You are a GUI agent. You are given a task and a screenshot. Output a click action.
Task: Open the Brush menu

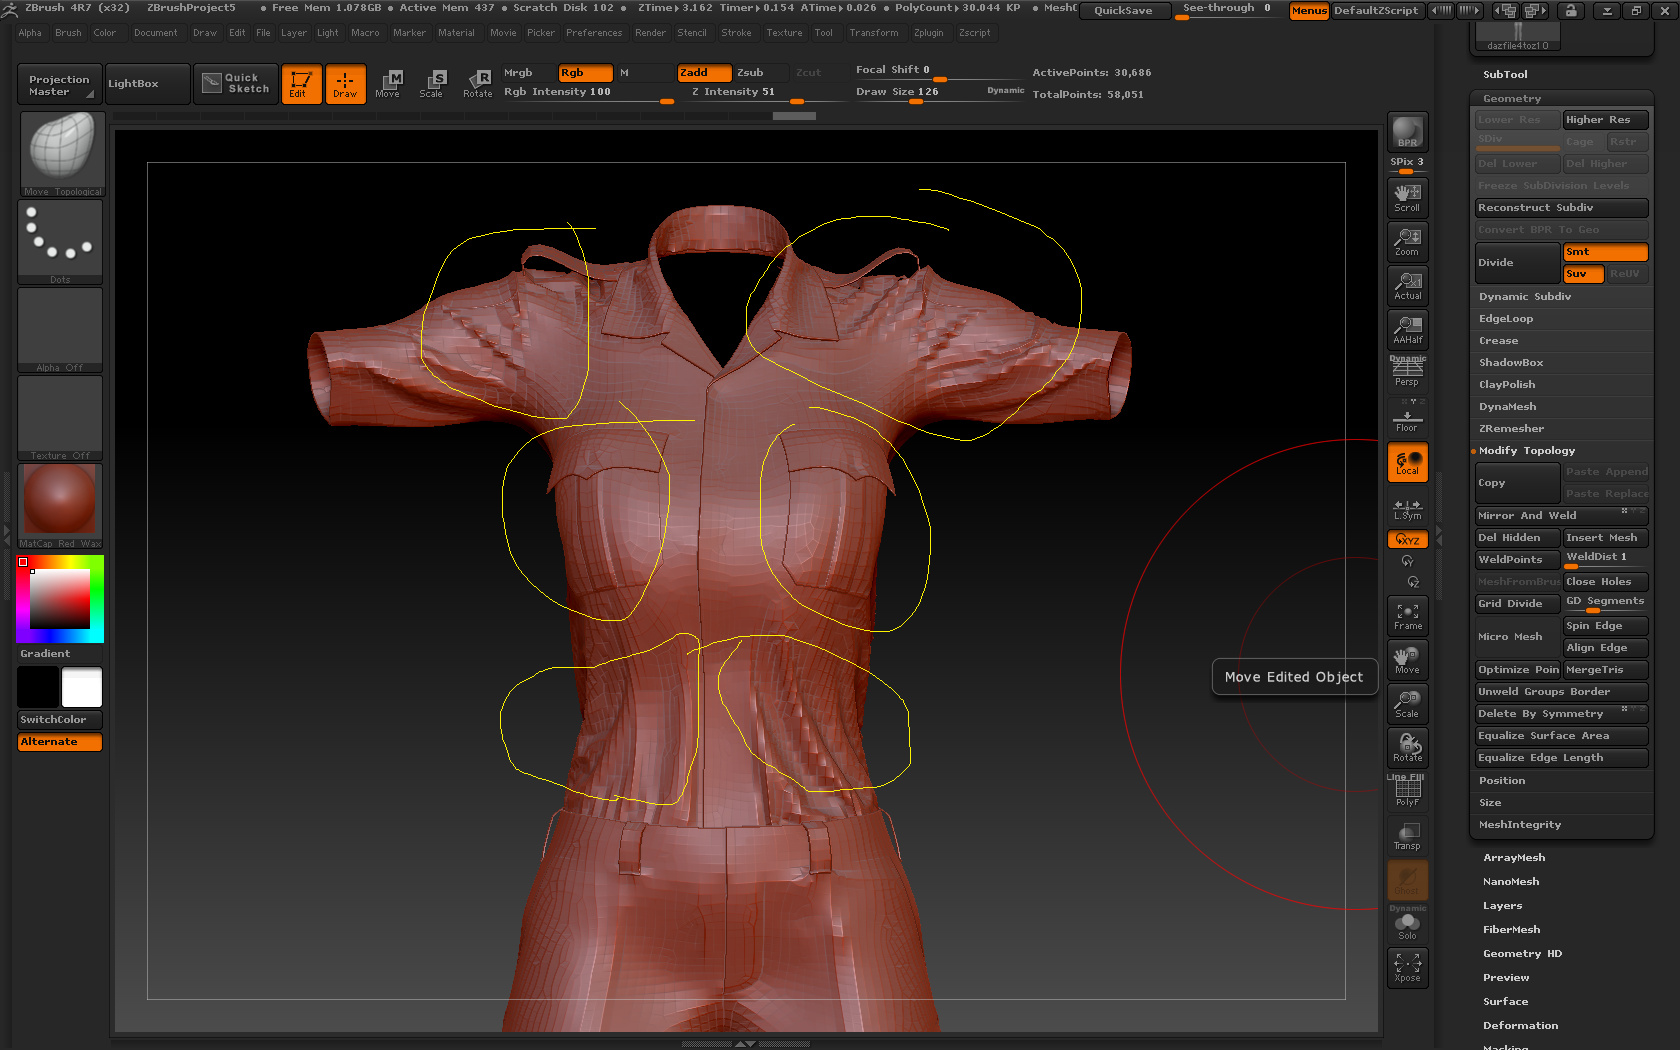[x=68, y=33]
